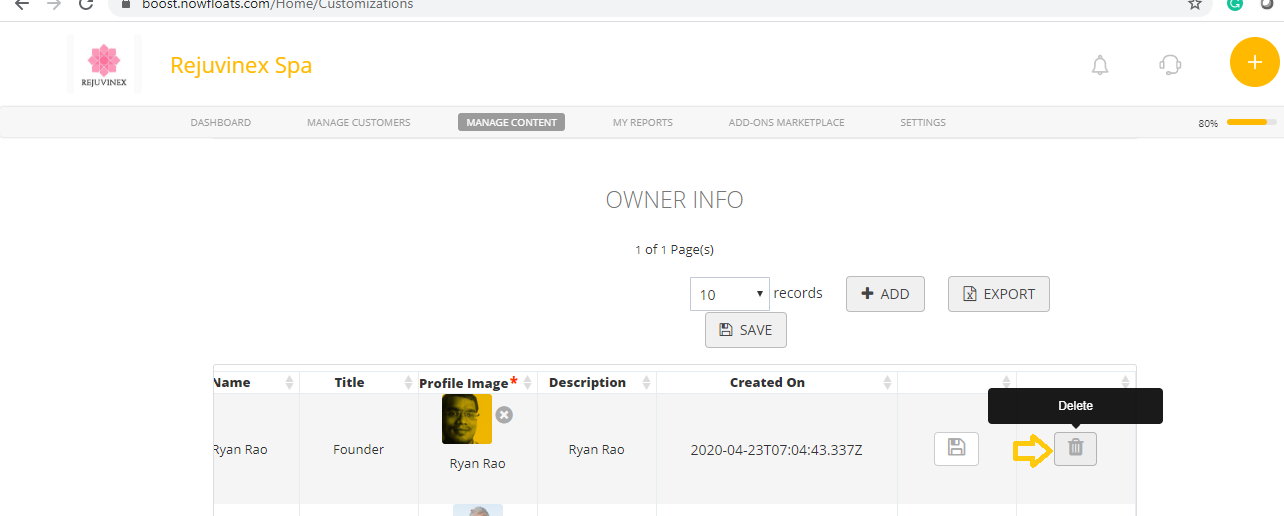The height and width of the screenshot is (516, 1284).
Task: Click the Ryan Rao description cell
Action: 597,449
